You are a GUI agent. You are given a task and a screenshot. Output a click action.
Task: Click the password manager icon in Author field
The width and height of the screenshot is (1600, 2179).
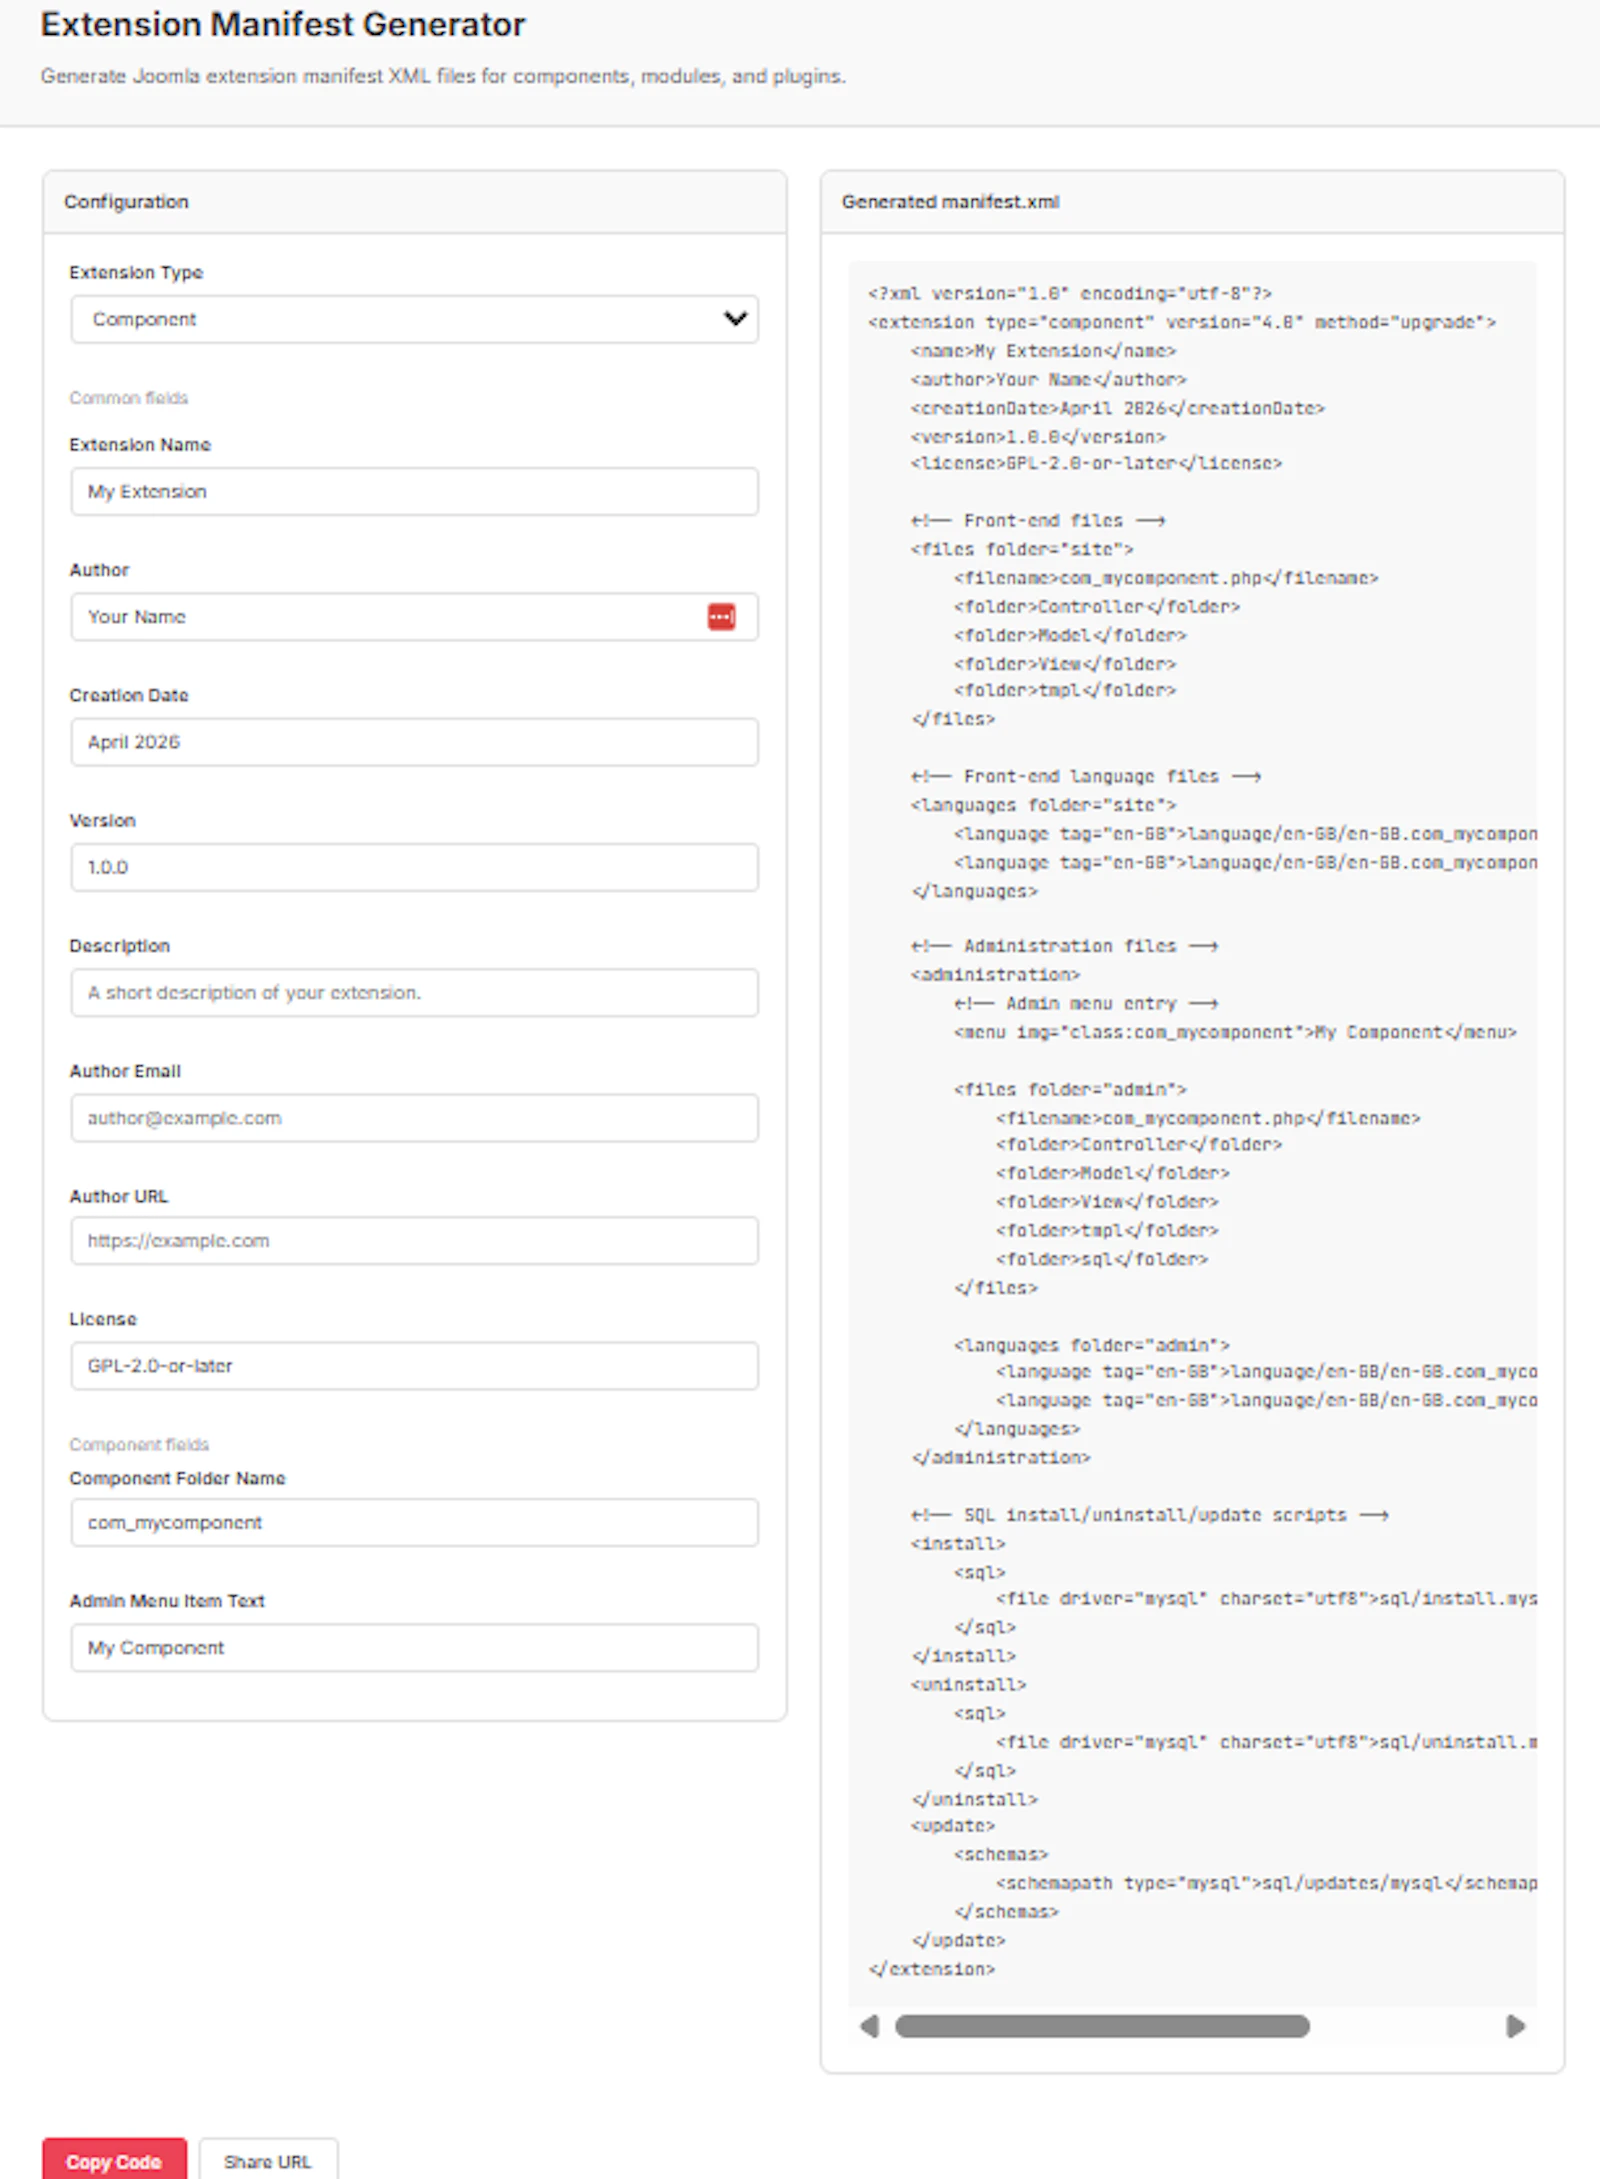coord(721,617)
